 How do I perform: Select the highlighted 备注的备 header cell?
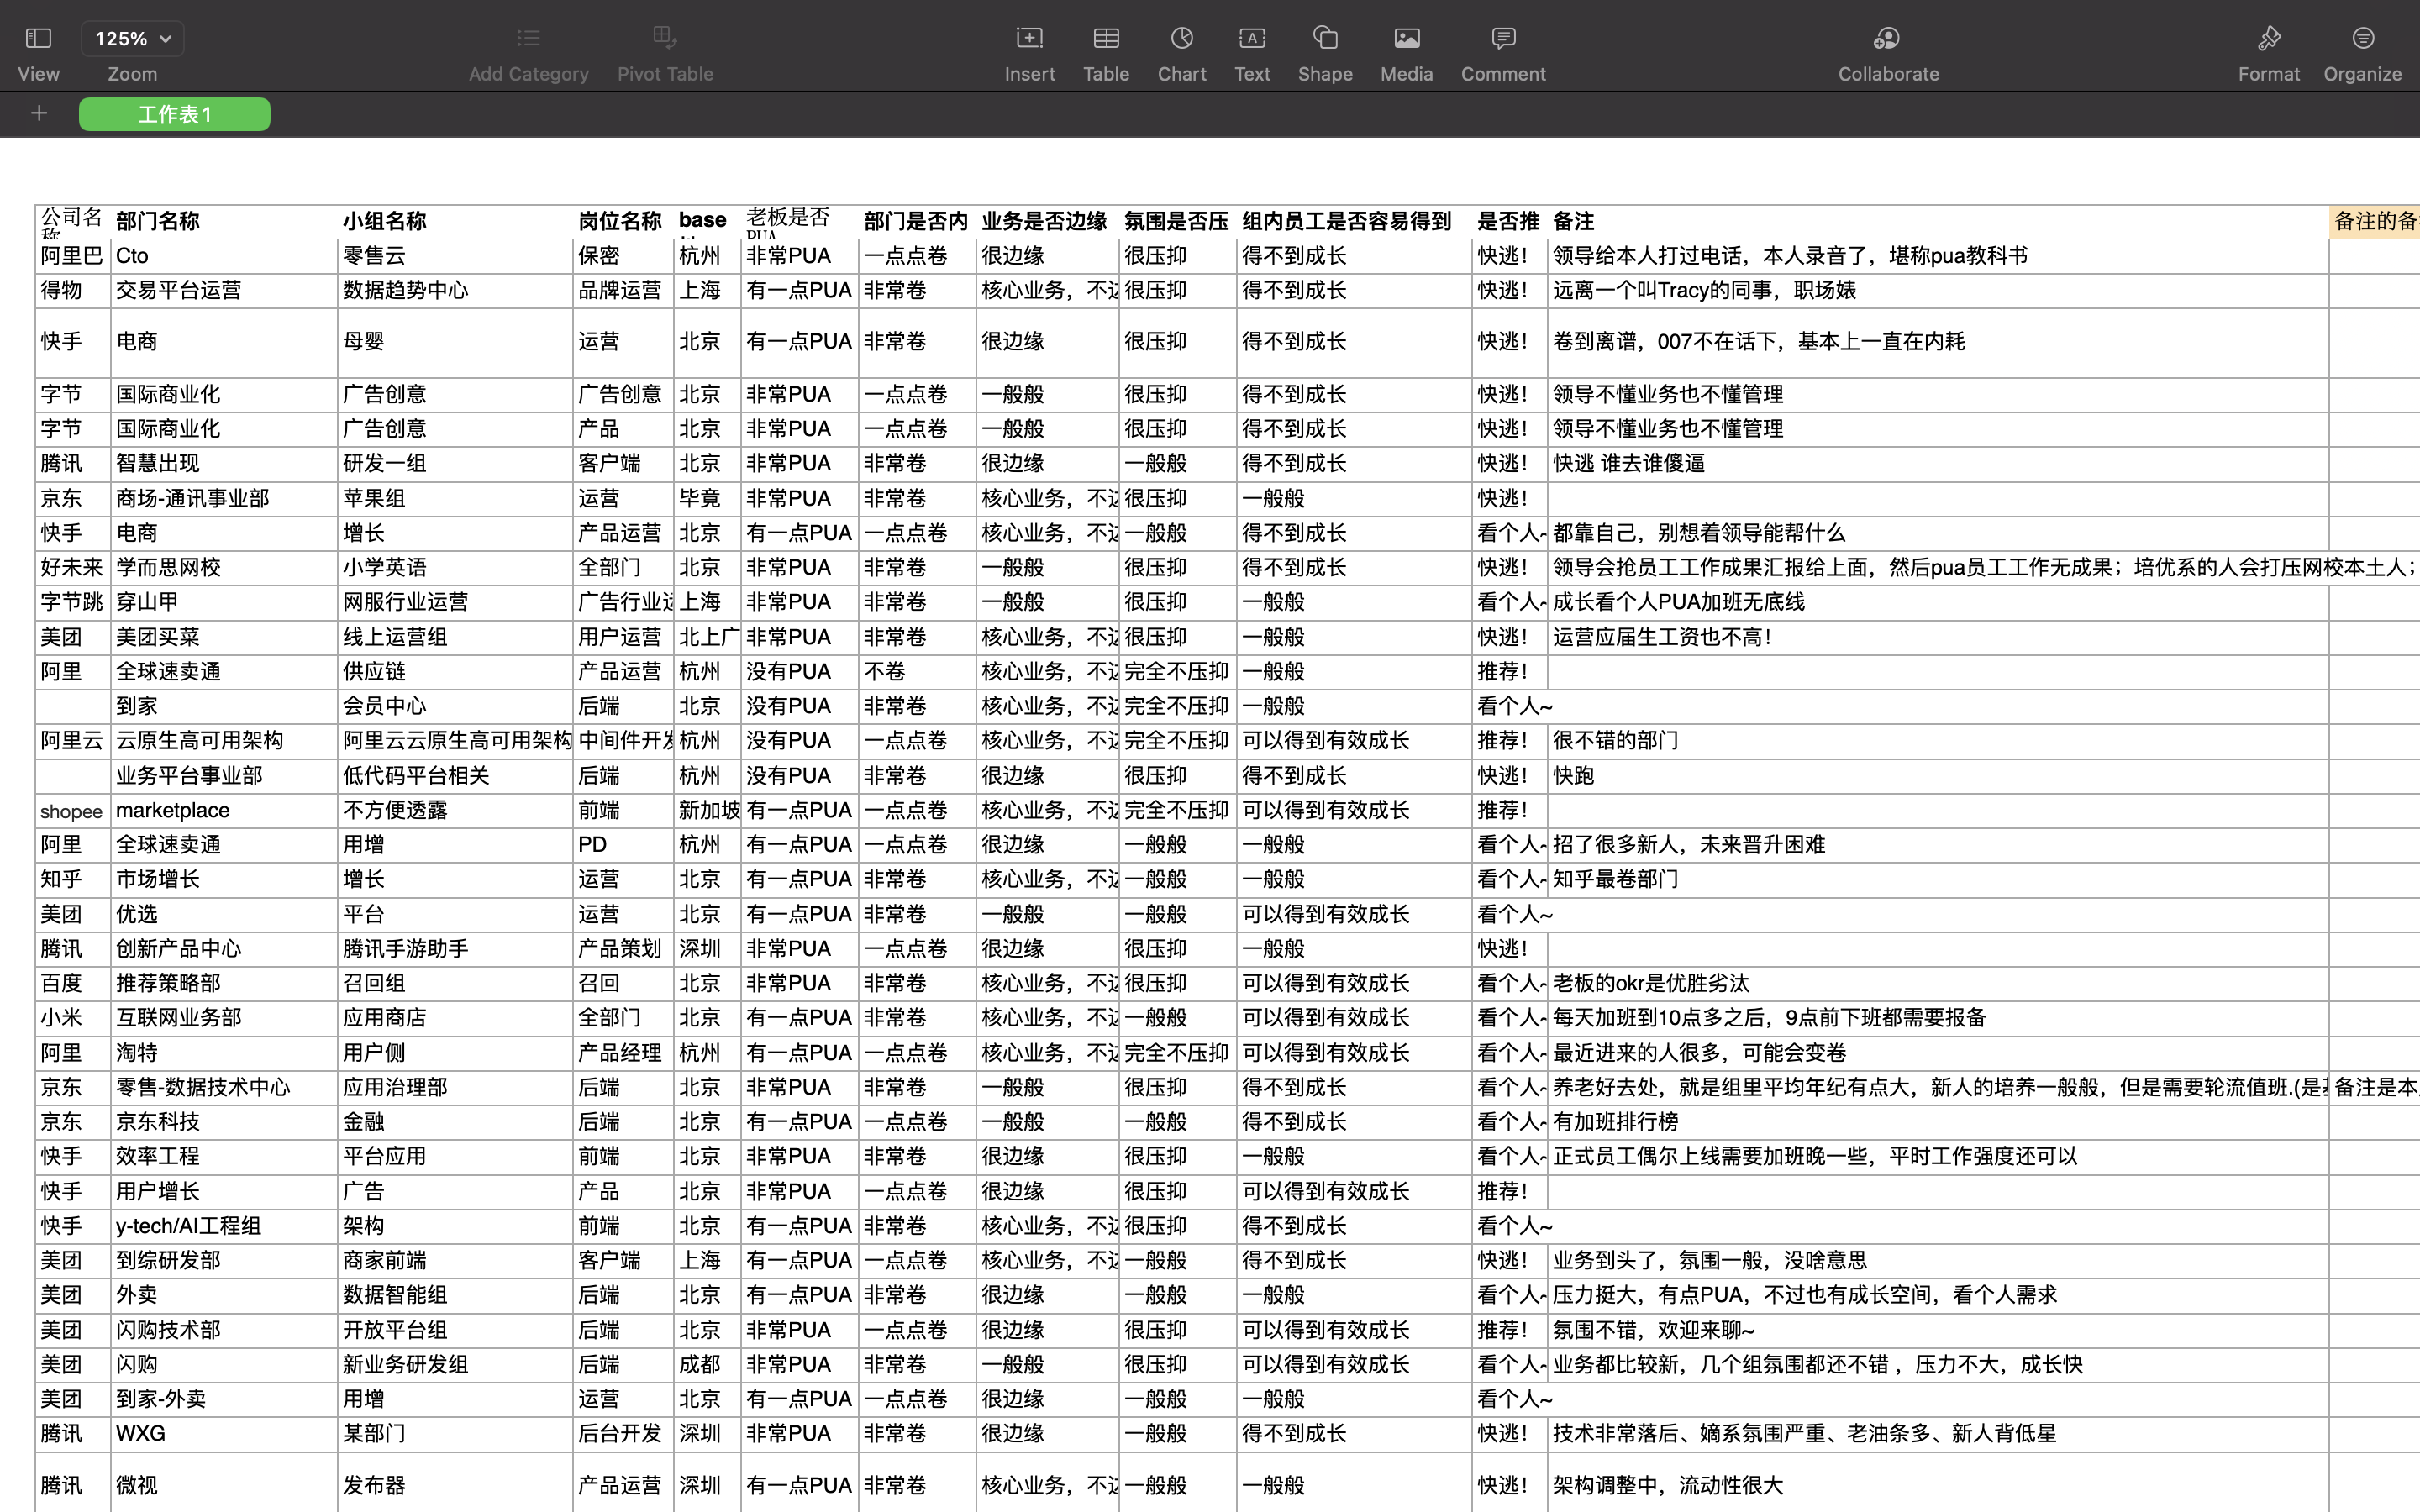tap(2374, 221)
